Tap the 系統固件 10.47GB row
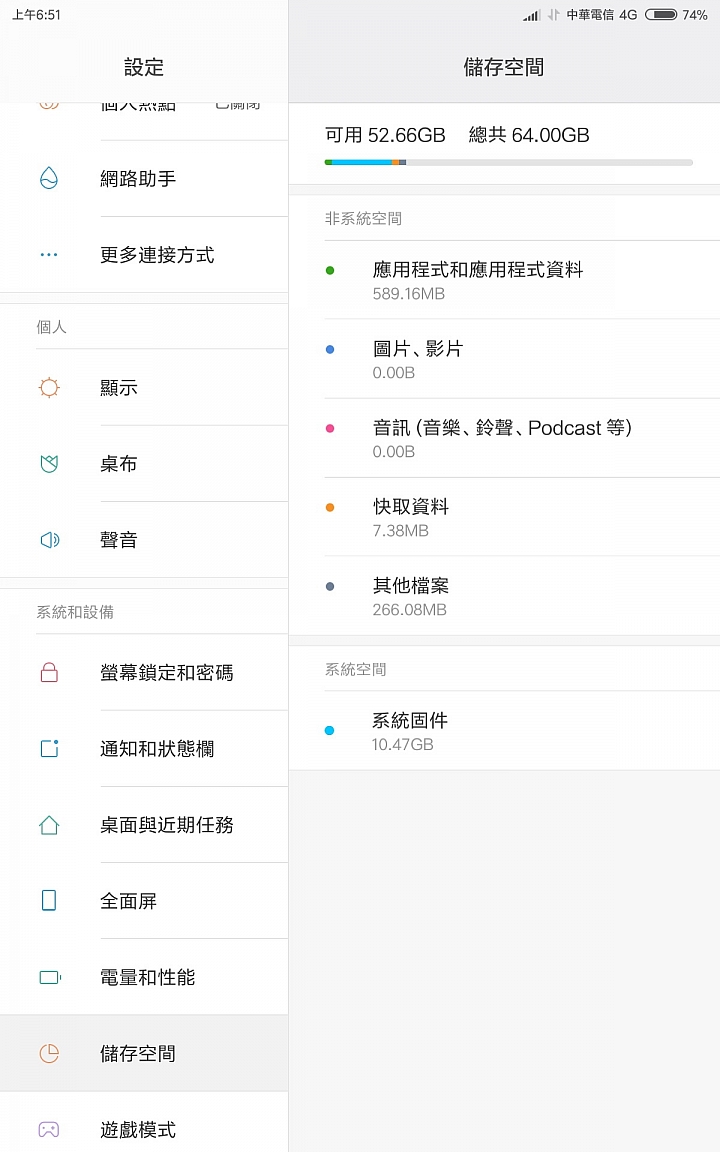The image size is (720, 1152). pos(504,730)
